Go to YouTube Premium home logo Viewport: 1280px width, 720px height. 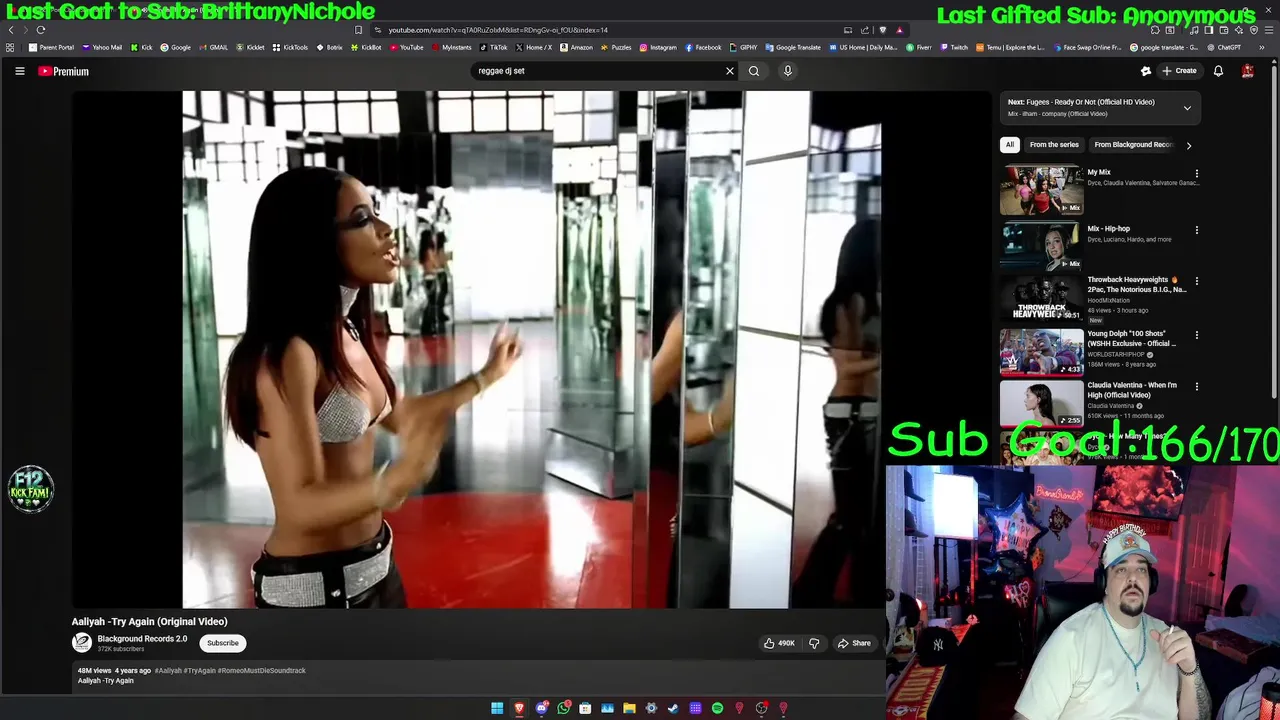pyautogui.click(x=63, y=71)
